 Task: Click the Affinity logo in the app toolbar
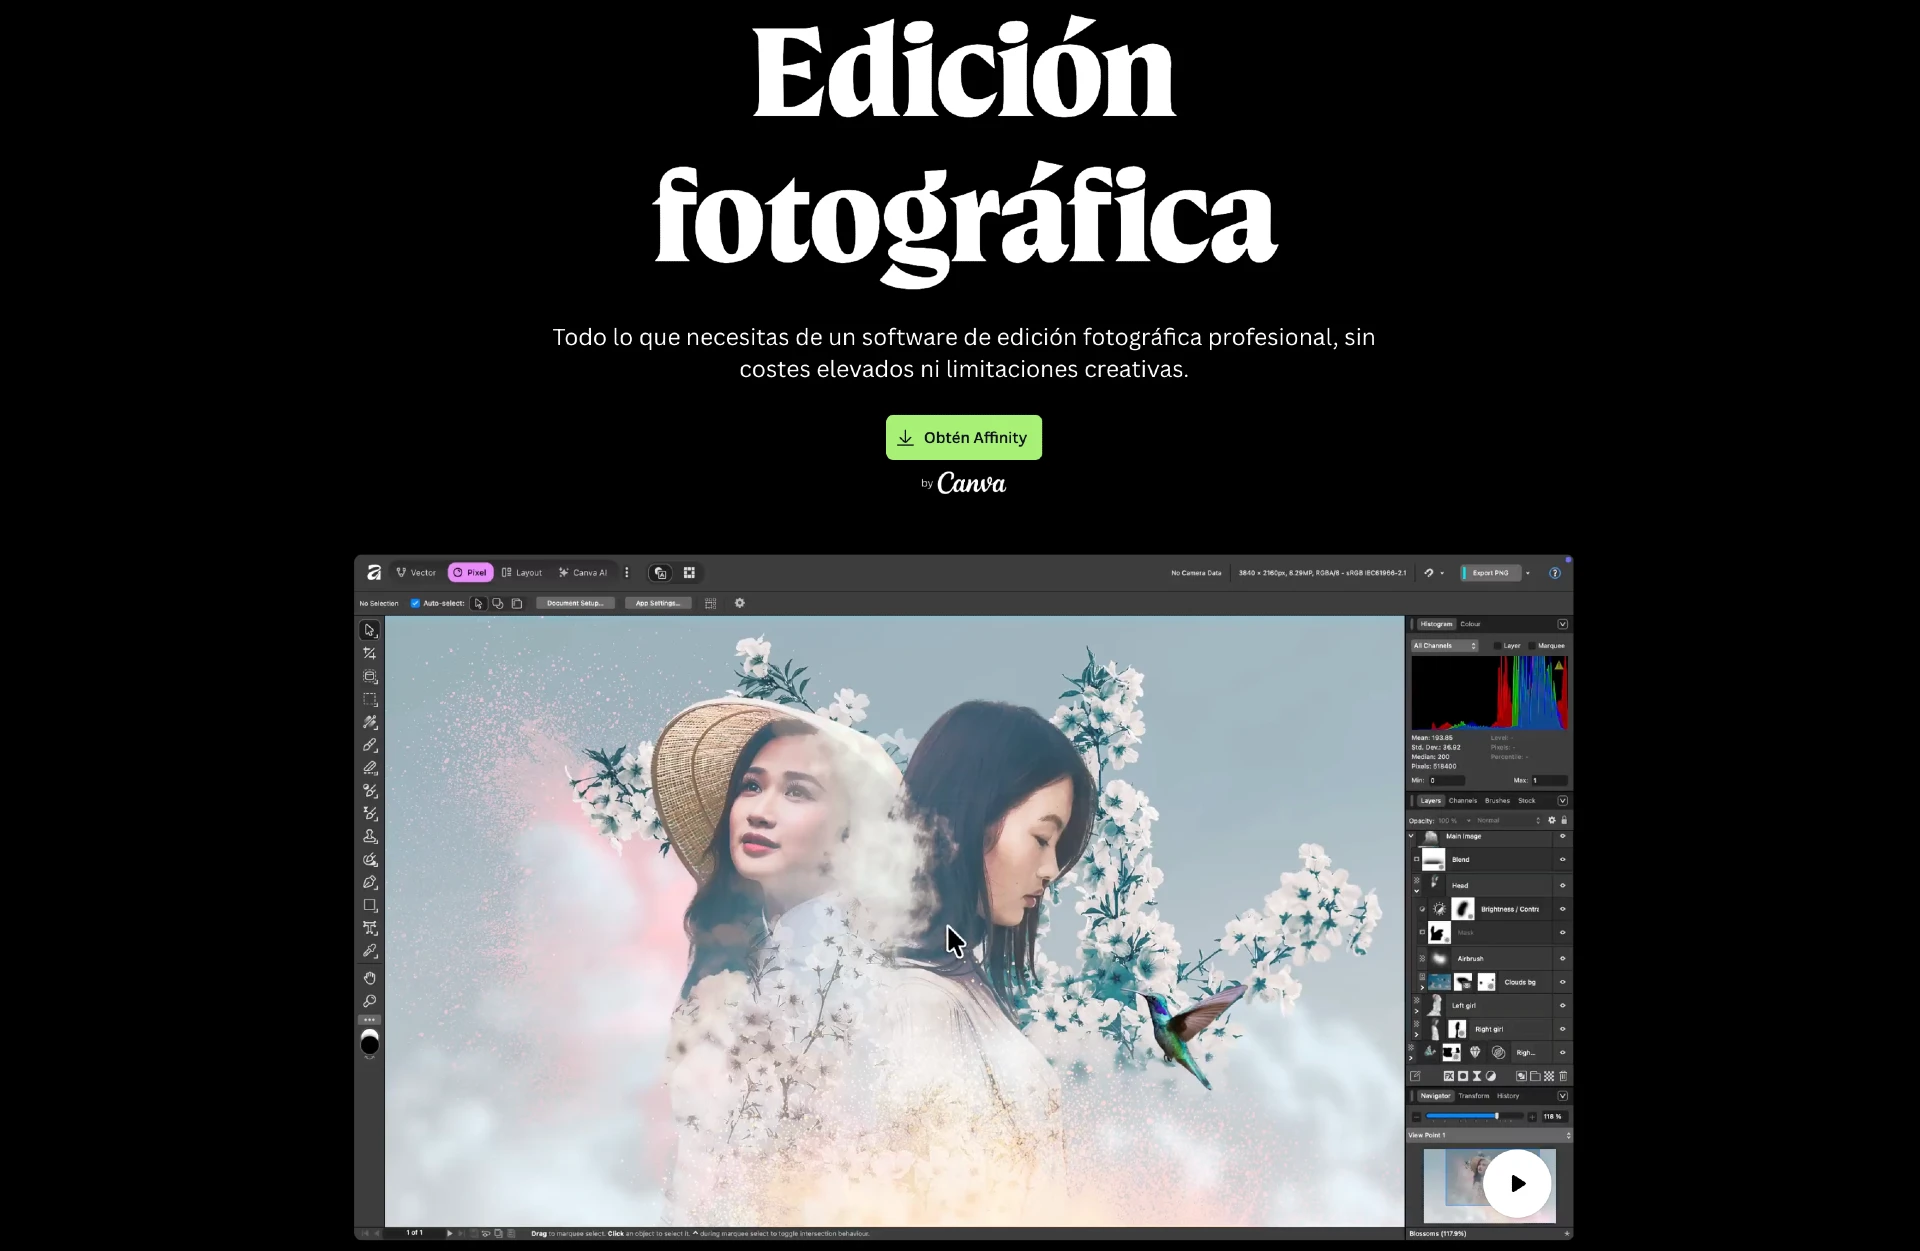pyautogui.click(x=374, y=573)
